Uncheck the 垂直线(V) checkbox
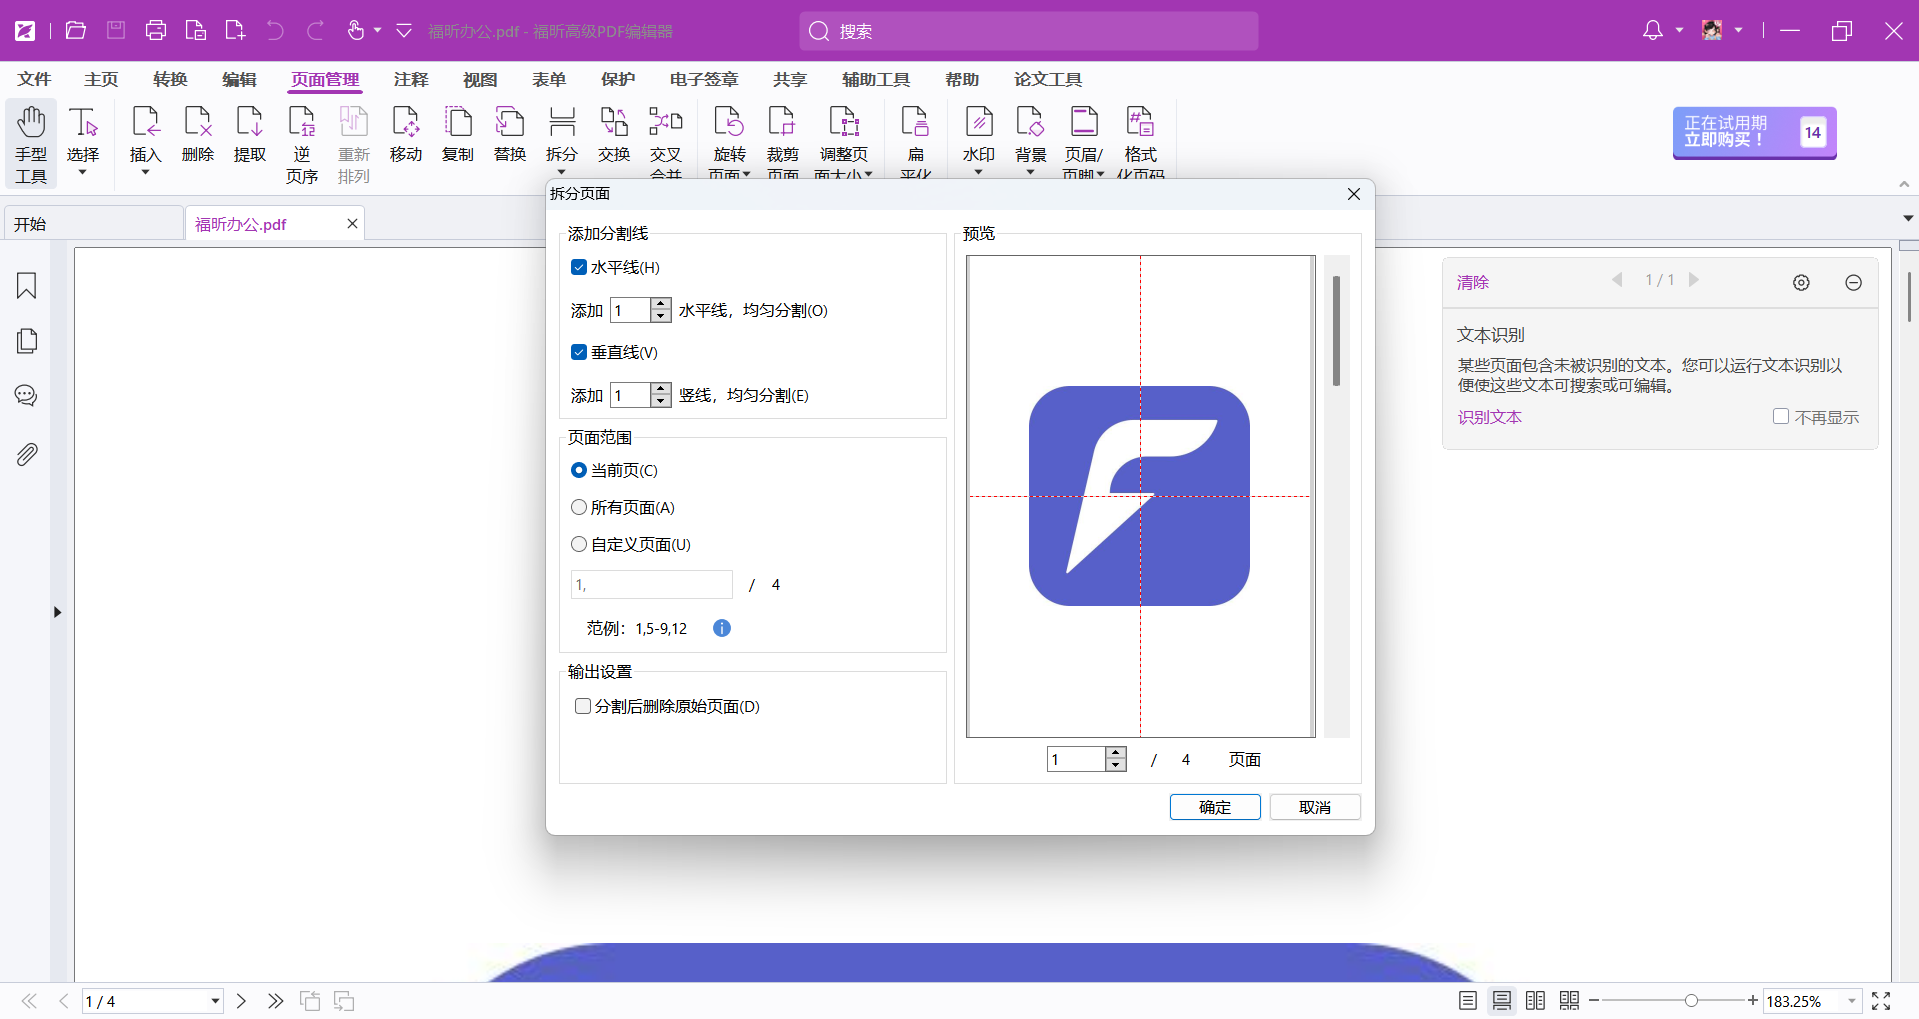Screen dimensions: 1919x1019 [578, 352]
